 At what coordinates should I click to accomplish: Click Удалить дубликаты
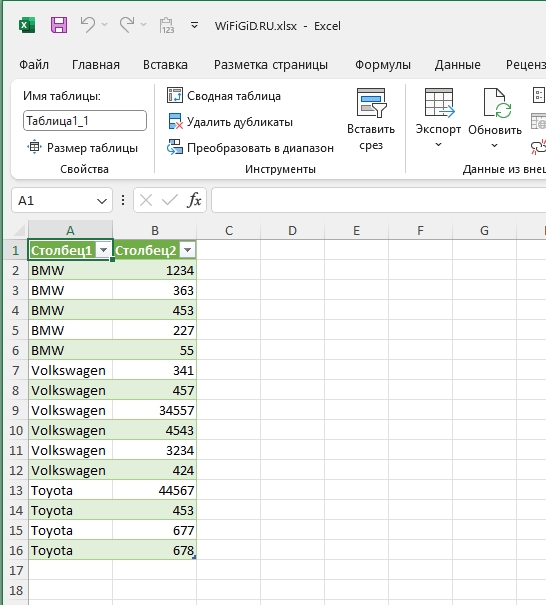(230, 122)
